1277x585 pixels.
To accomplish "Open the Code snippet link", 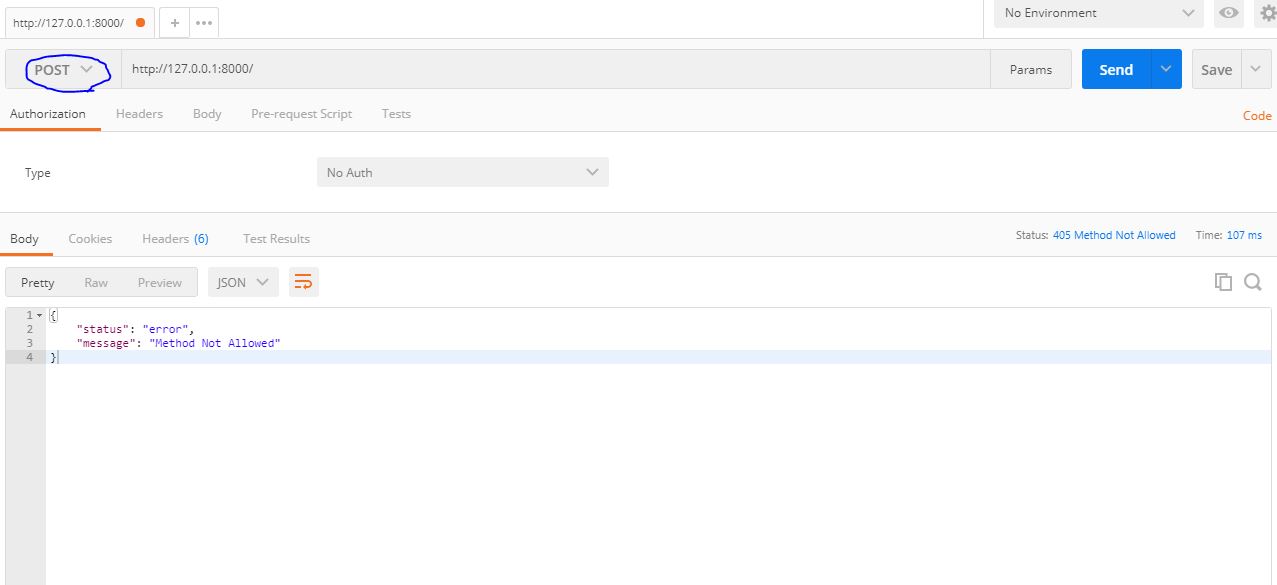I will (1256, 116).
